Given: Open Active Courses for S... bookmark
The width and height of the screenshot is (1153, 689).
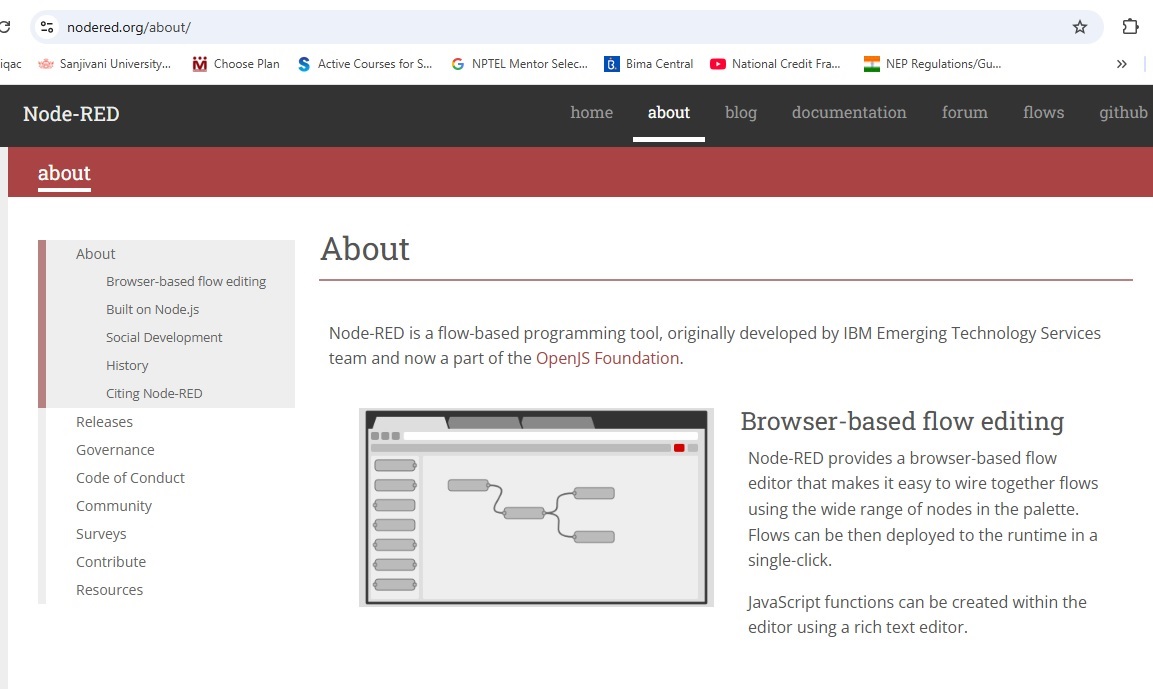Looking at the screenshot, I should tap(365, 64).
